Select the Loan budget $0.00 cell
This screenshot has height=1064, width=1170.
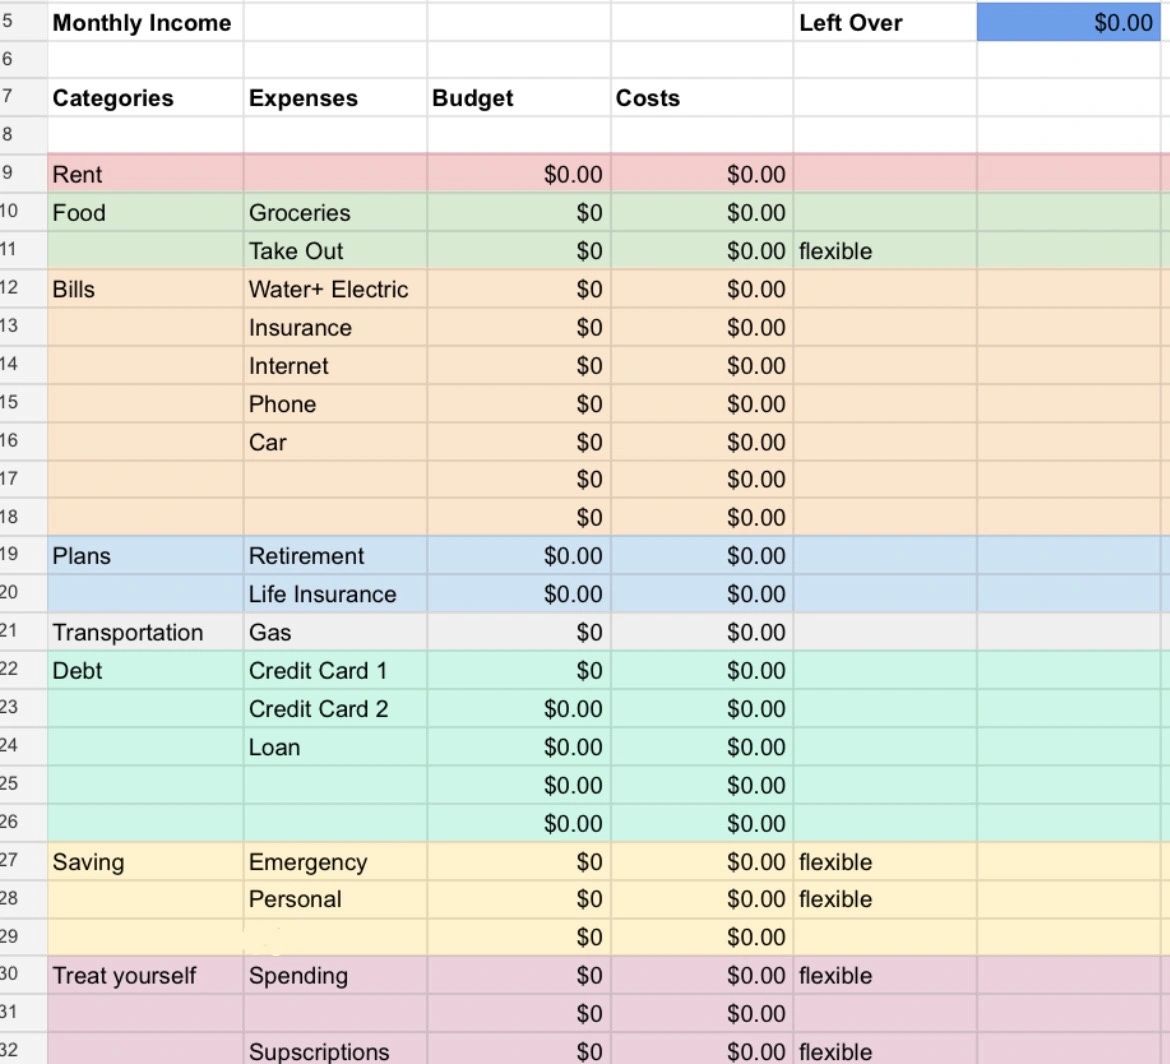[519, 747]
